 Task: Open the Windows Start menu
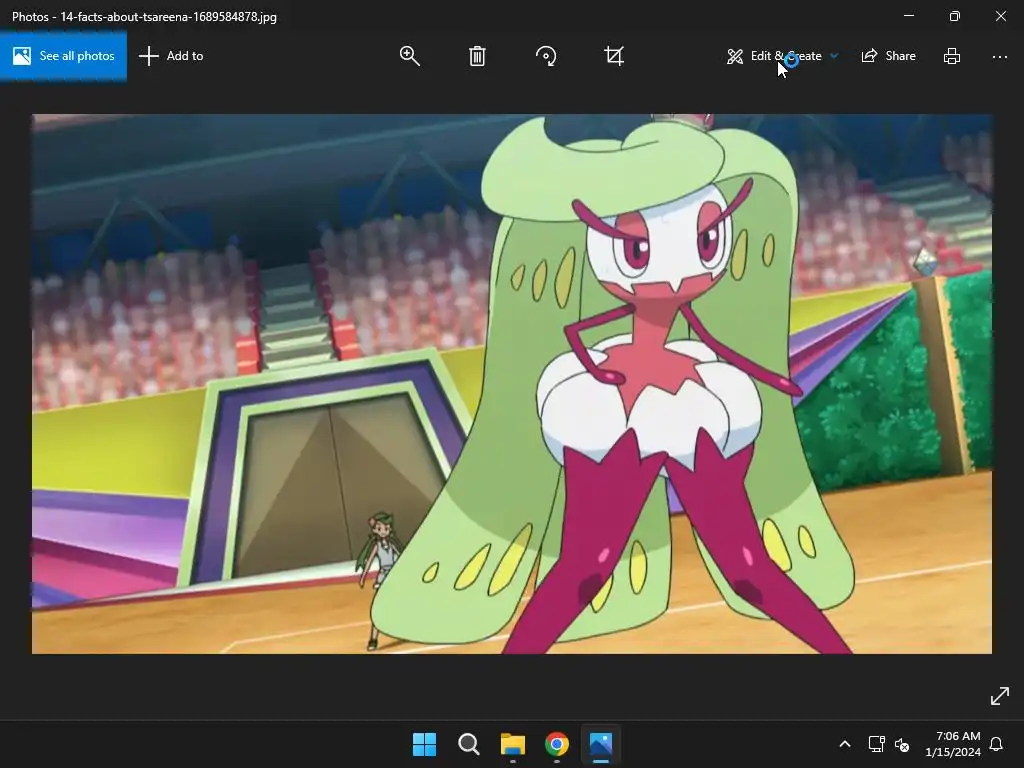pyautogui.click(x=424, y=744)
